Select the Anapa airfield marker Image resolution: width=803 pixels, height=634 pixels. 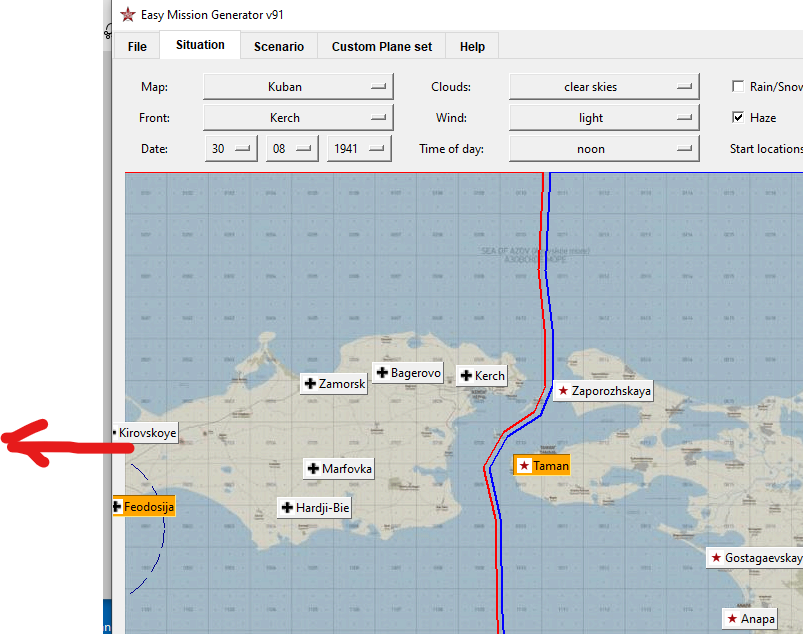pos(750,619)
